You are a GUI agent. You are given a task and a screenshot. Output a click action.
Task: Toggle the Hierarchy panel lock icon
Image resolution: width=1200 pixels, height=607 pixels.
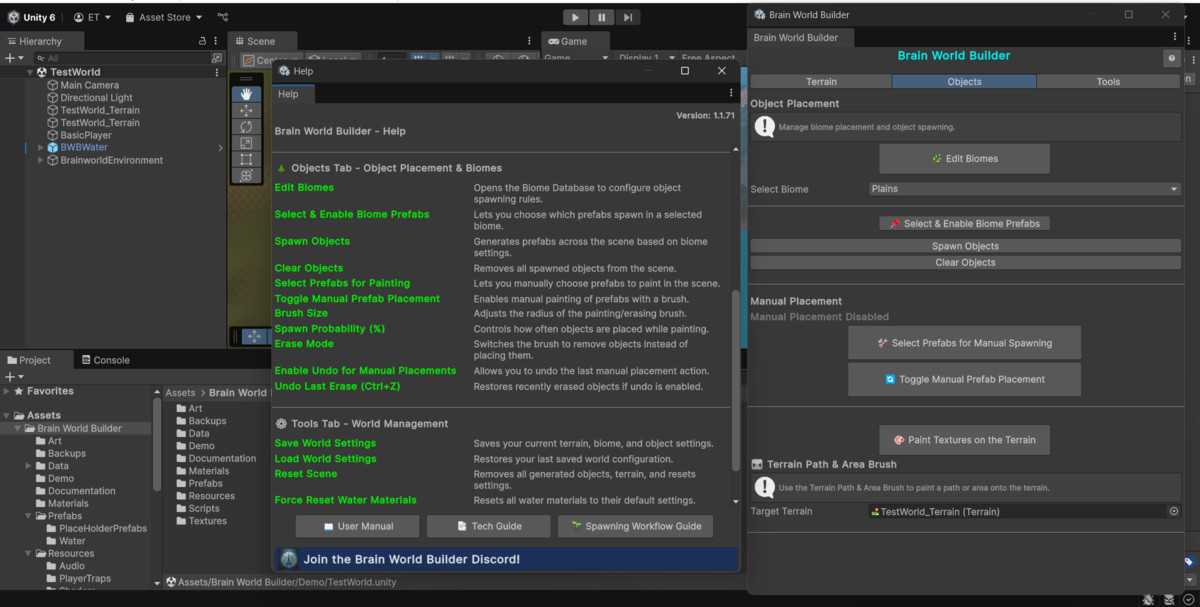202,41
